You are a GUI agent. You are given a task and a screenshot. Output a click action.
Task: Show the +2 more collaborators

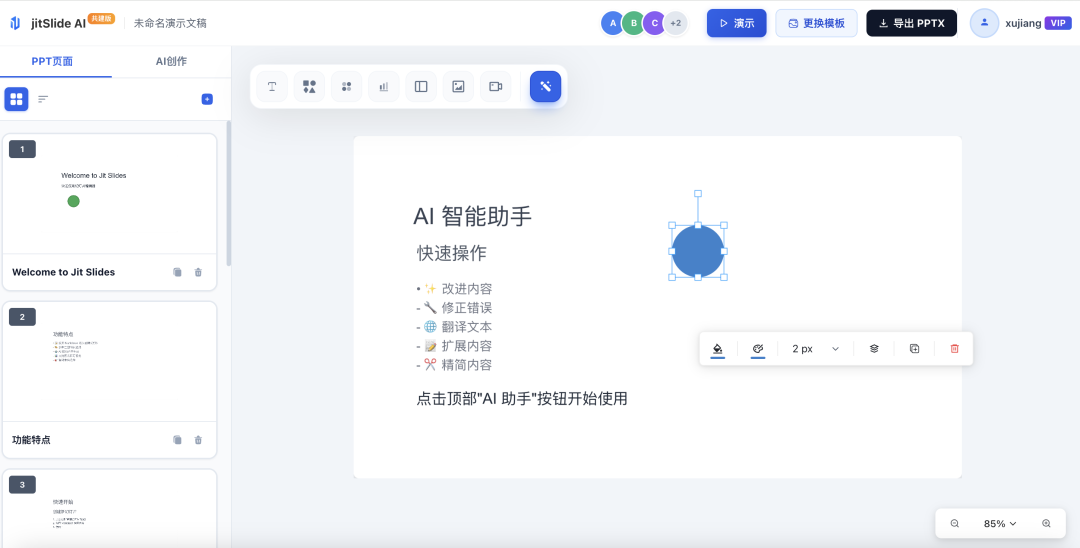click(676, 23)
